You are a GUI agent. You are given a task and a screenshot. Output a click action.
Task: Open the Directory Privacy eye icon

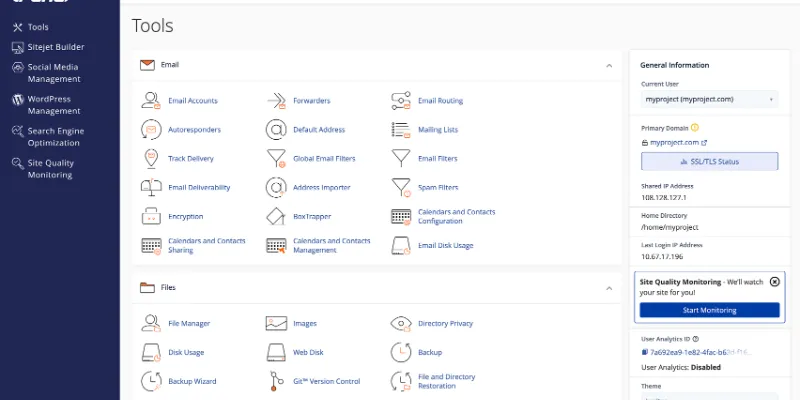401,323
